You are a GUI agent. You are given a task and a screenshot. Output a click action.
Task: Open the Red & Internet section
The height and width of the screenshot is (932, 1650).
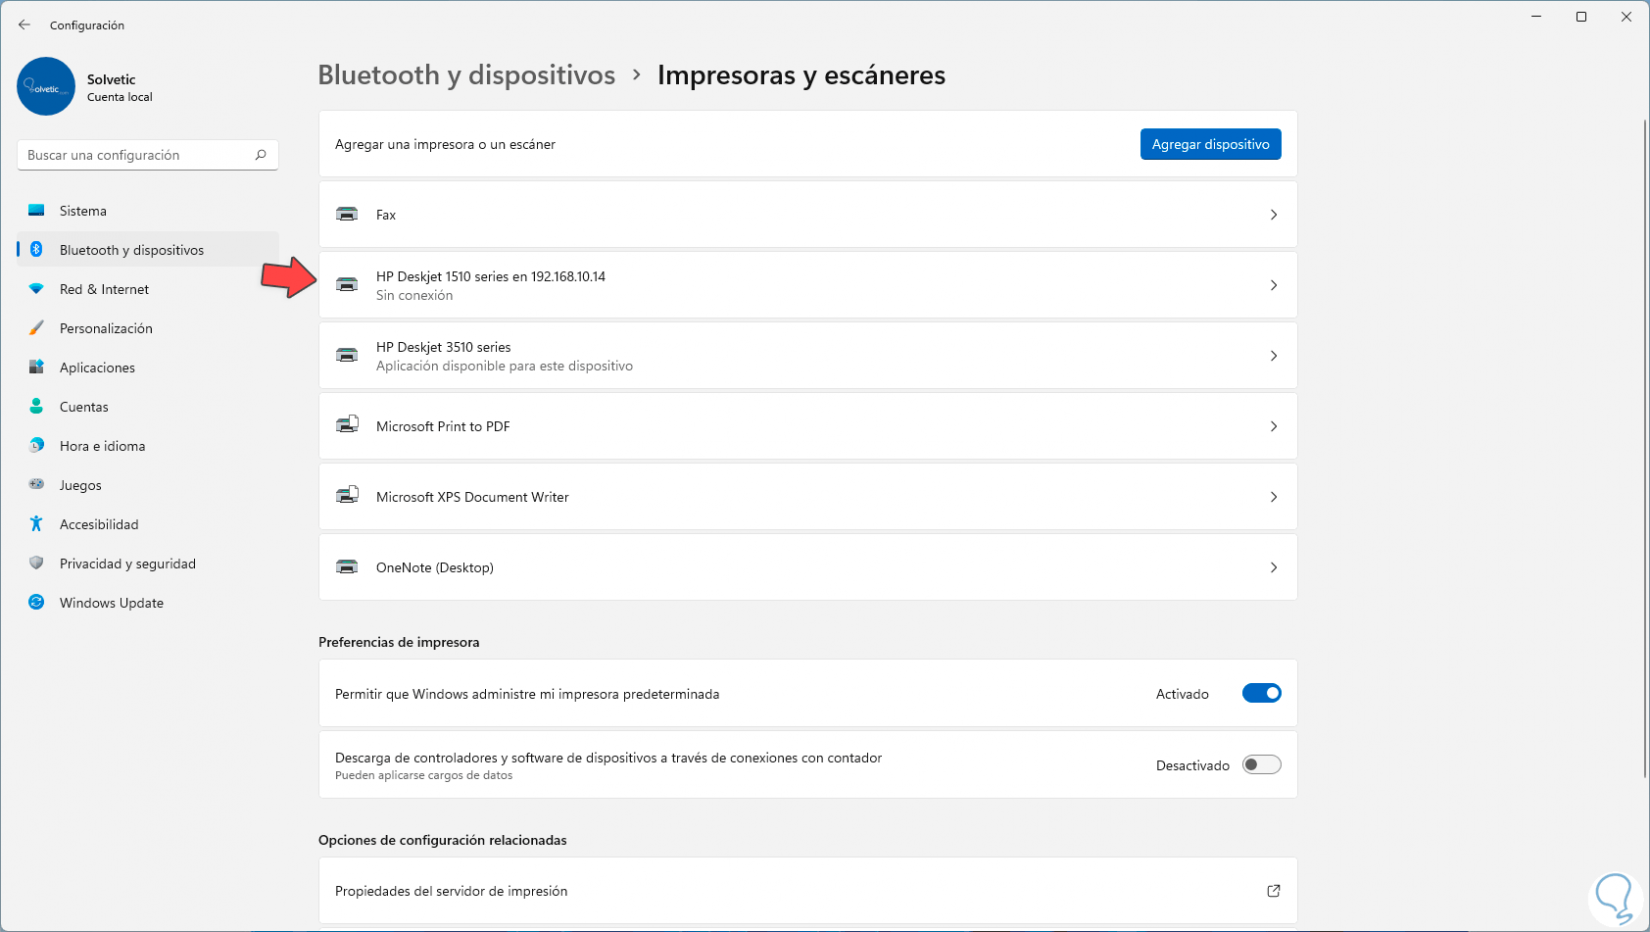point(104,289)
